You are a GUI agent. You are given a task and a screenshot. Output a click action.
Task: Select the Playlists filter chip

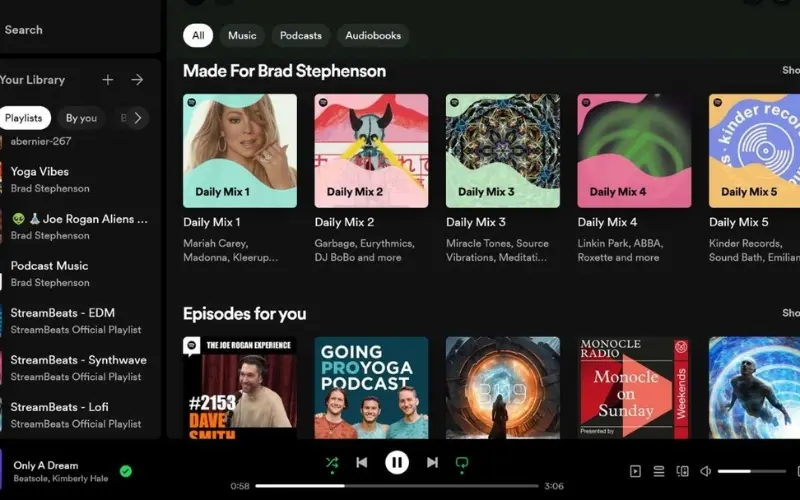(x=24, y=118)
